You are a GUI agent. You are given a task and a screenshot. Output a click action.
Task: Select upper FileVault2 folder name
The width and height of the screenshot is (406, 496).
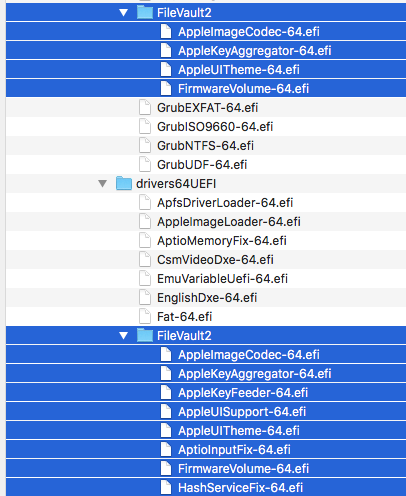coord(184,13)
